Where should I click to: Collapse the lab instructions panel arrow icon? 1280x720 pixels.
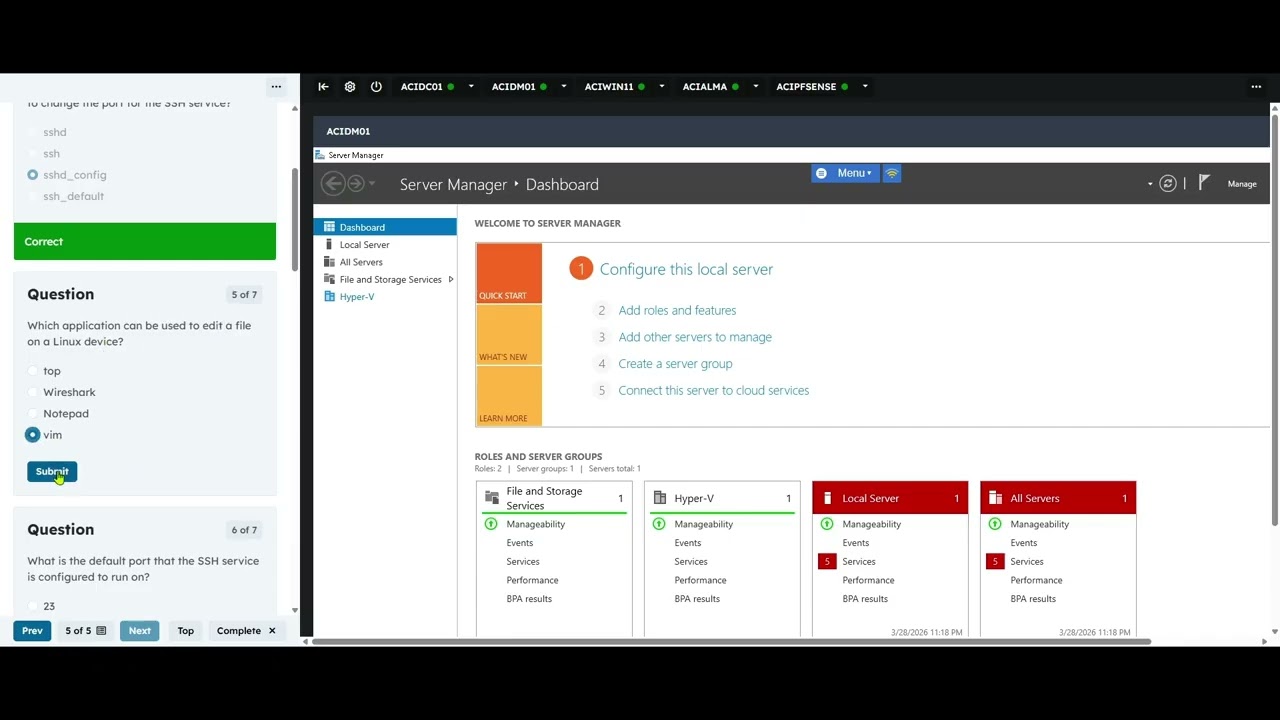pyautogui.click(x=323, y=87)
